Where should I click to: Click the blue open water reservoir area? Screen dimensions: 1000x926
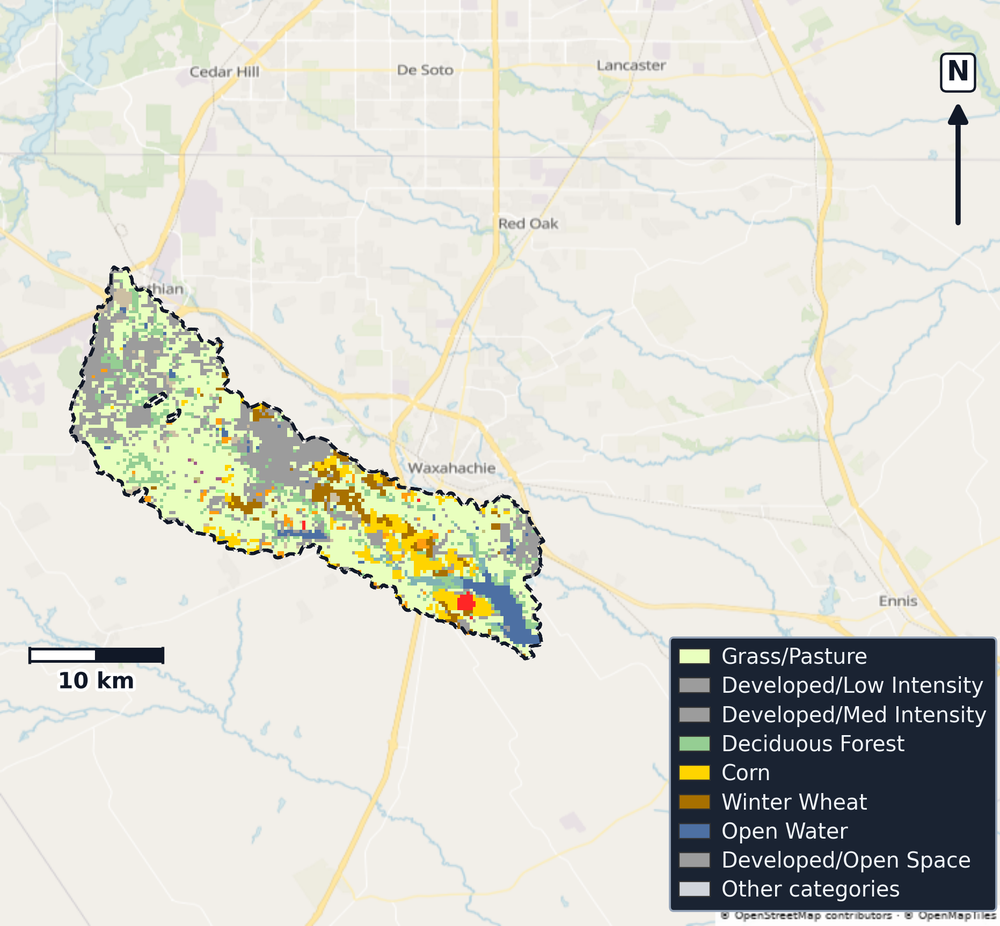(508, 610)
